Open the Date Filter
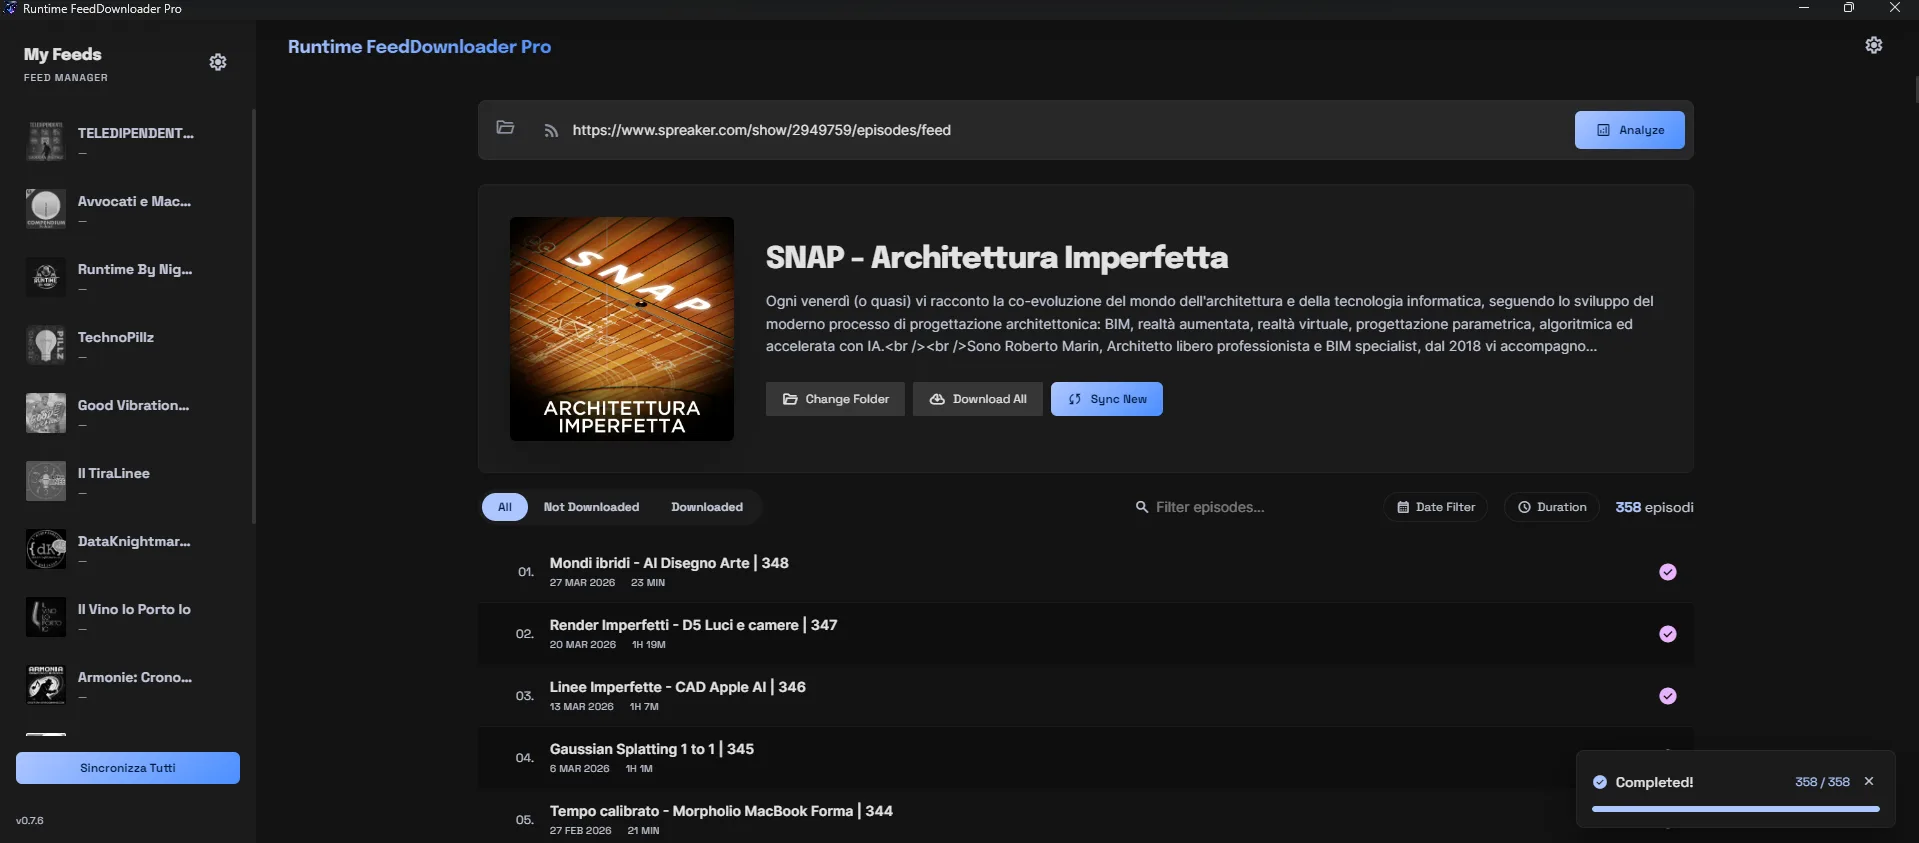Viewport: 1919px width, 843px height. coord(1436,507)
